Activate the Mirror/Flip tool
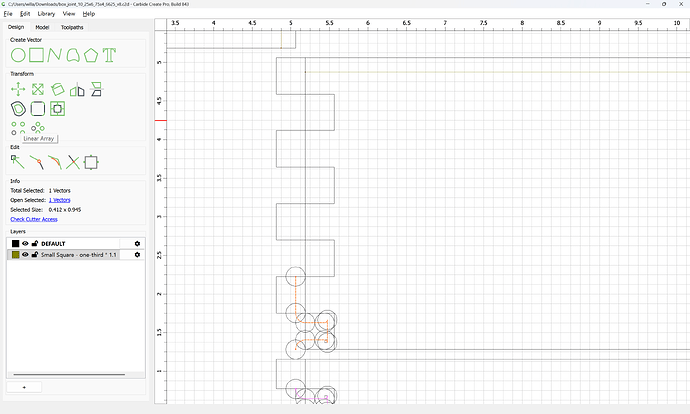690x414 pixels. [x=77, y=89]
